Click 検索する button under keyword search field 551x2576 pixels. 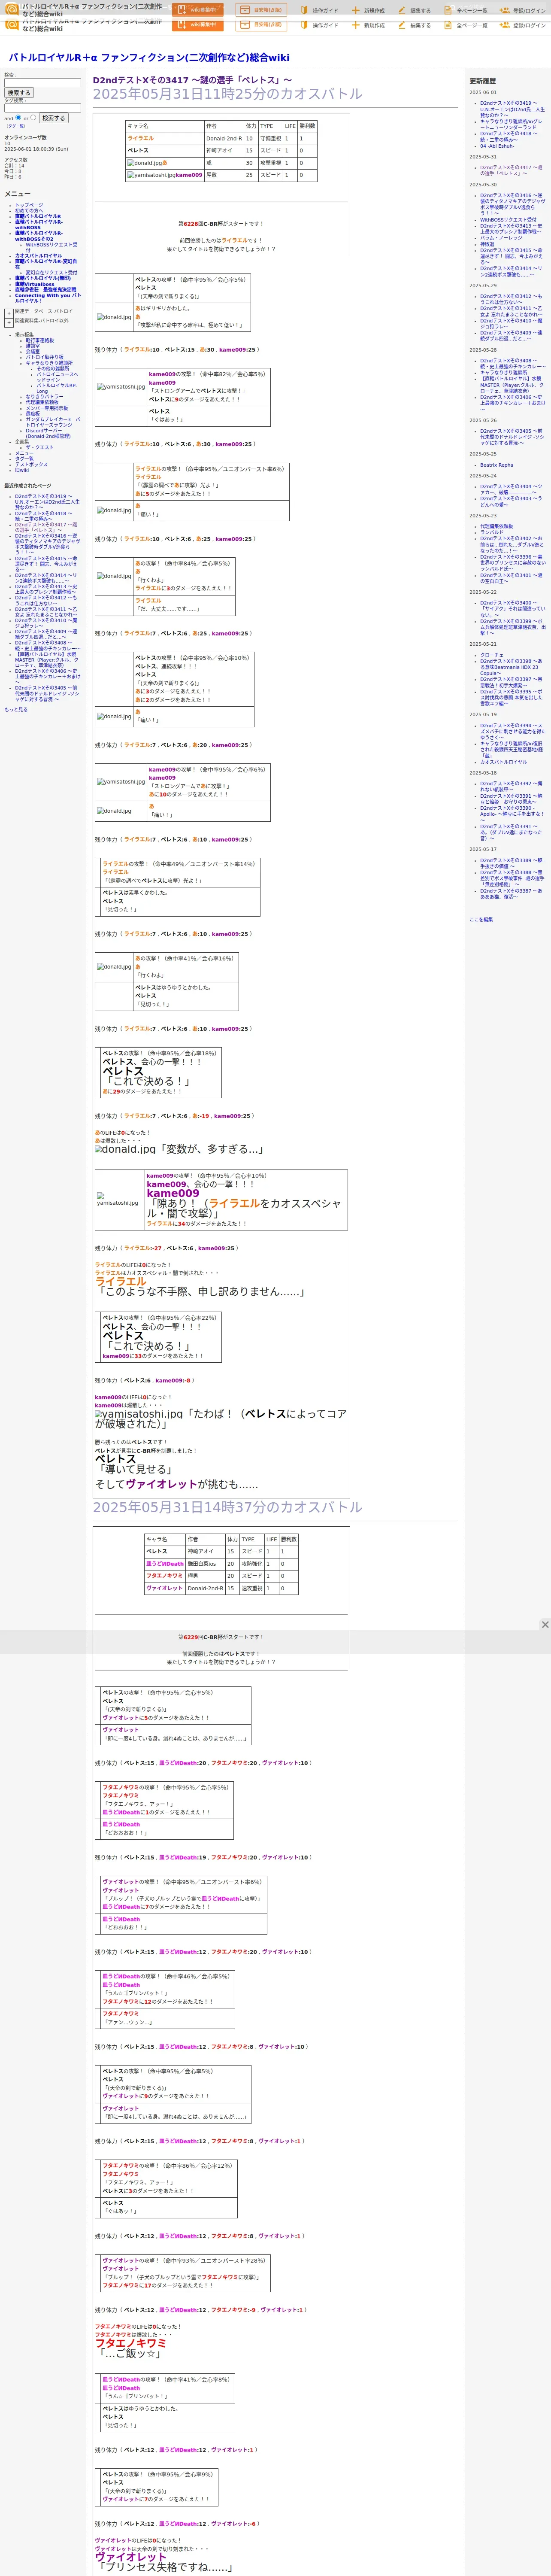tap(19, 93)
